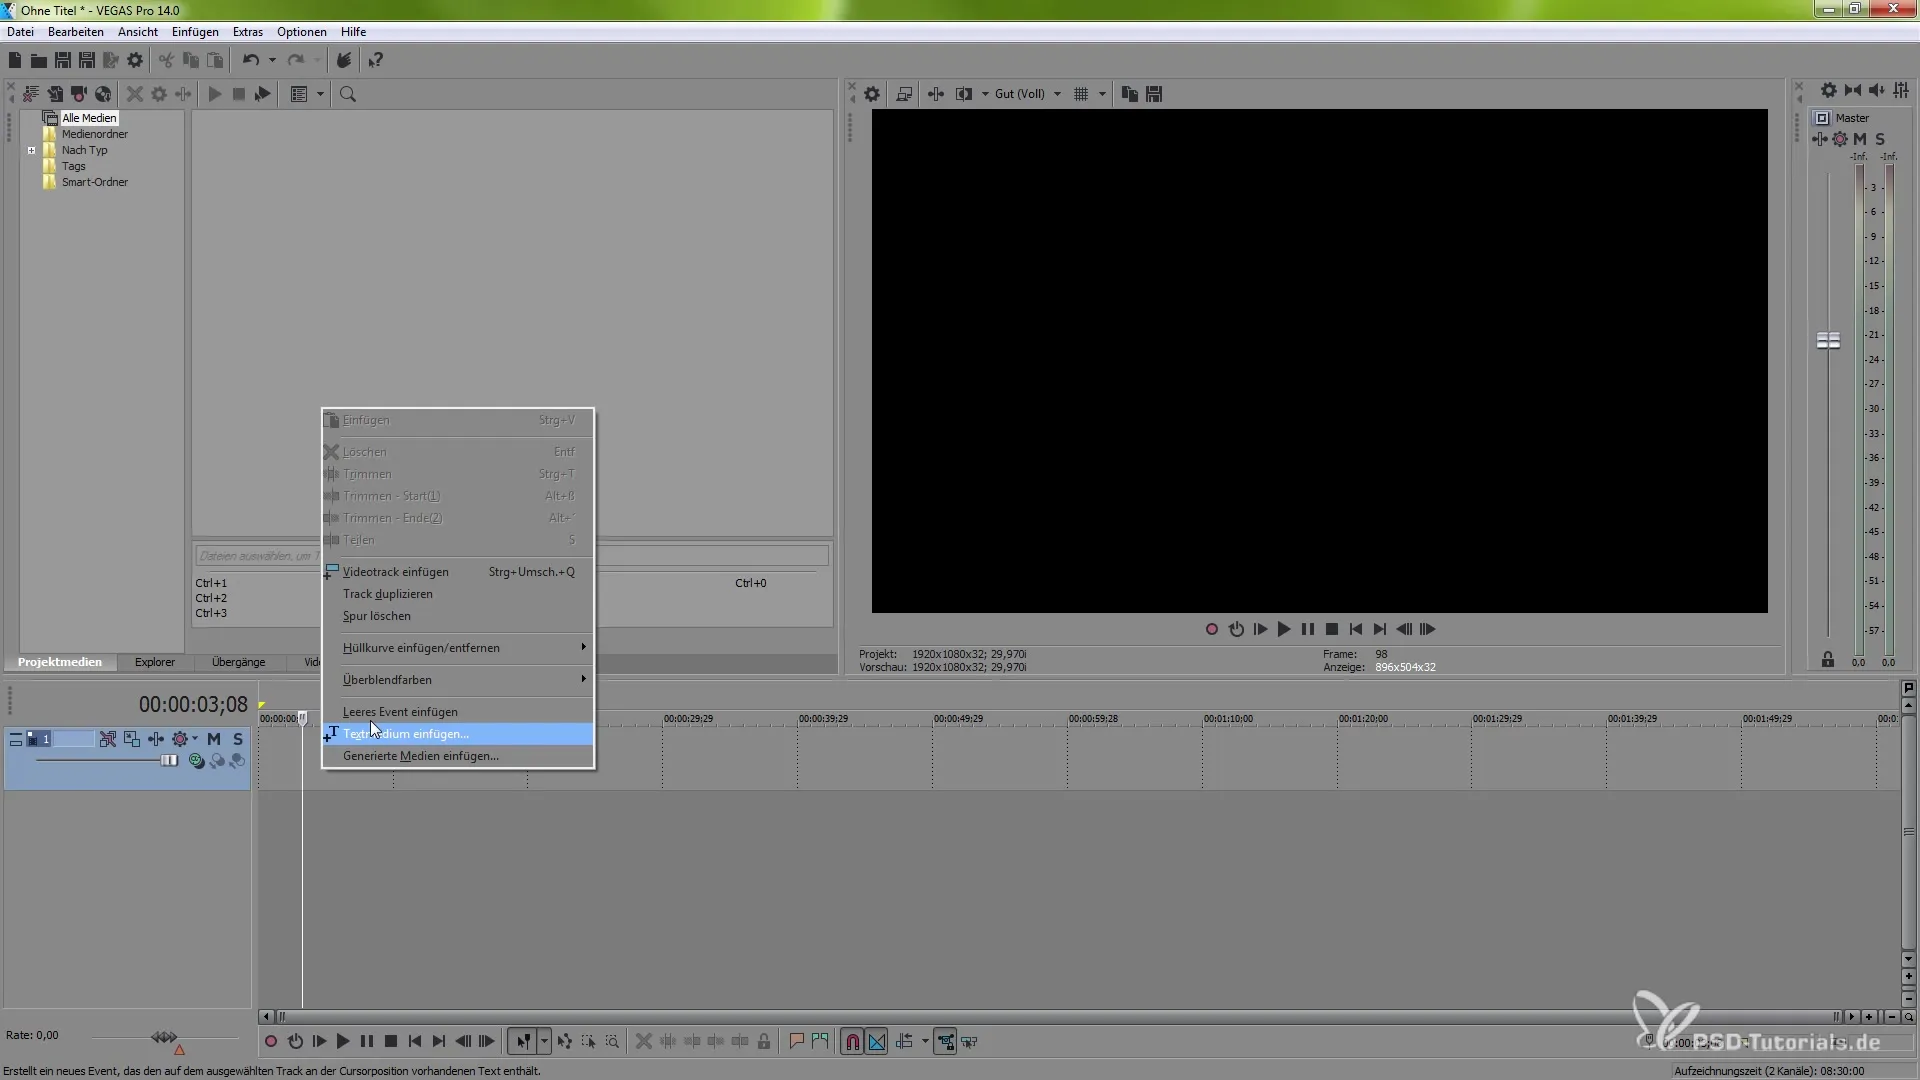
Task: Open video output FX icon in preview
Action: (x=936, y=94)
